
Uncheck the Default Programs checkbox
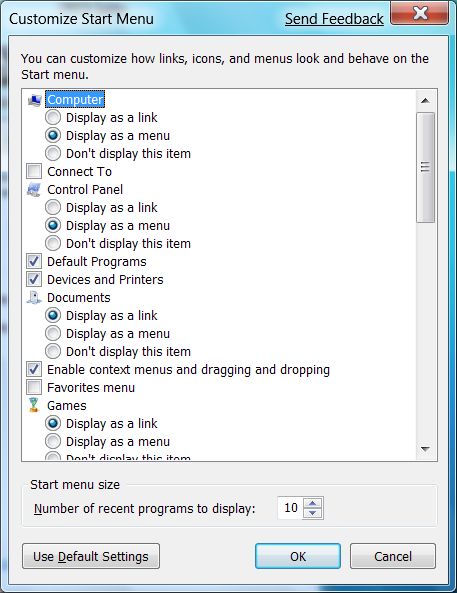pyautogui.click(x=34, y=261)
